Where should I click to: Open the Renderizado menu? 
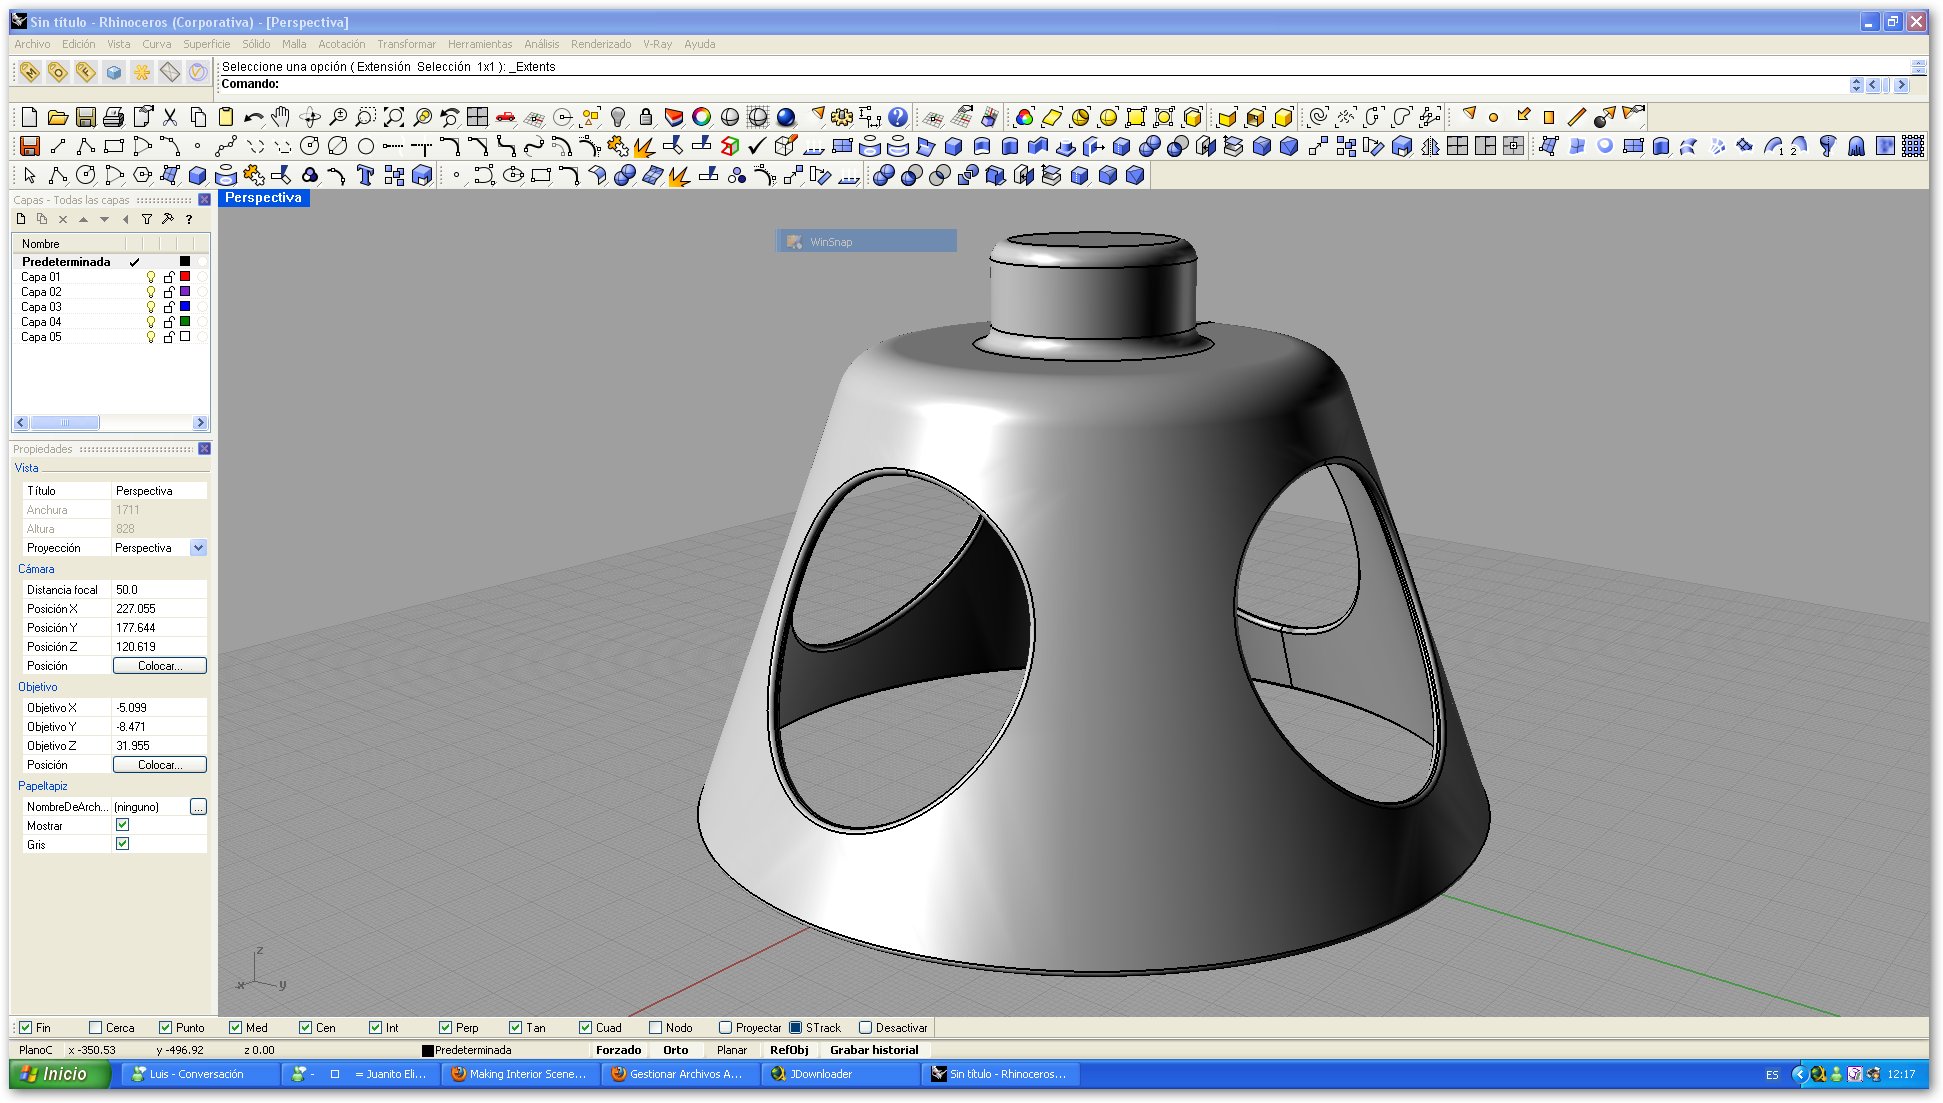(x=600, y=44)
